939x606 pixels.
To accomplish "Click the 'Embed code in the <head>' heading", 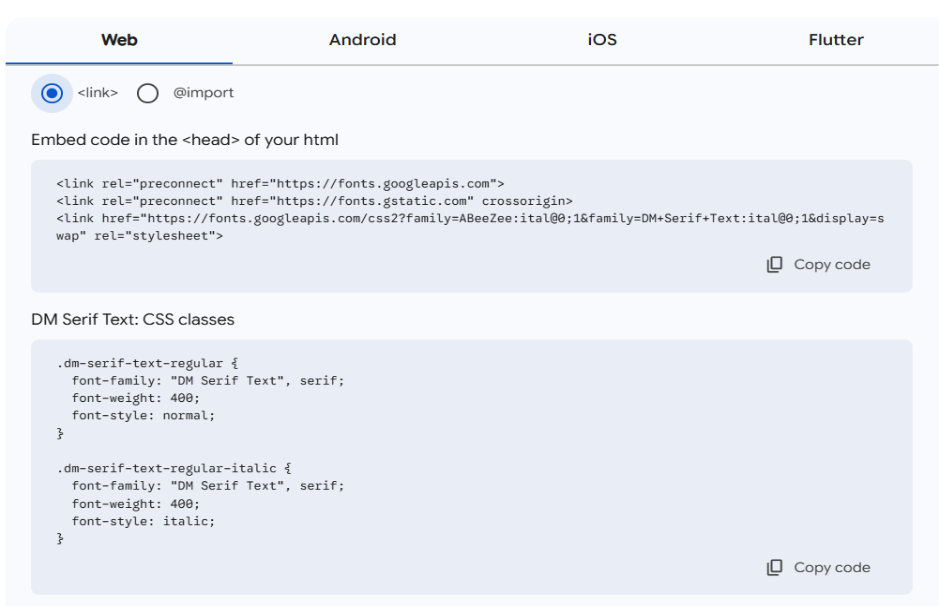I will (184, 140).
